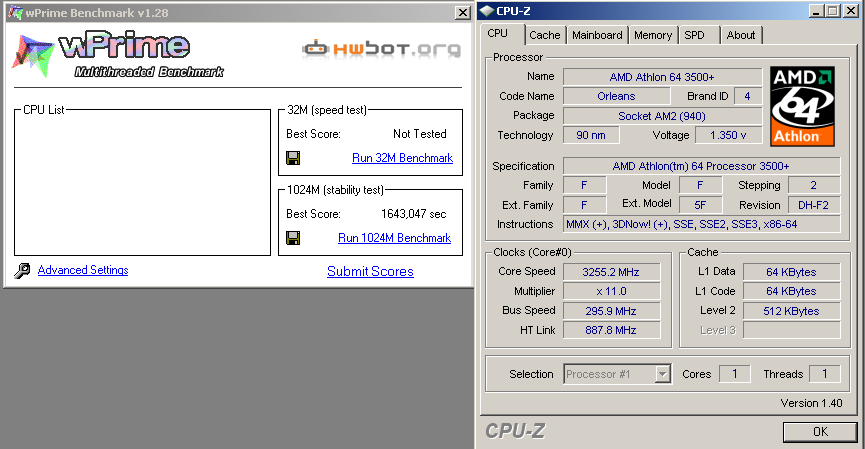865x449 pixels.
Task: Open Advanced Settings link
Action: [83, 270]
